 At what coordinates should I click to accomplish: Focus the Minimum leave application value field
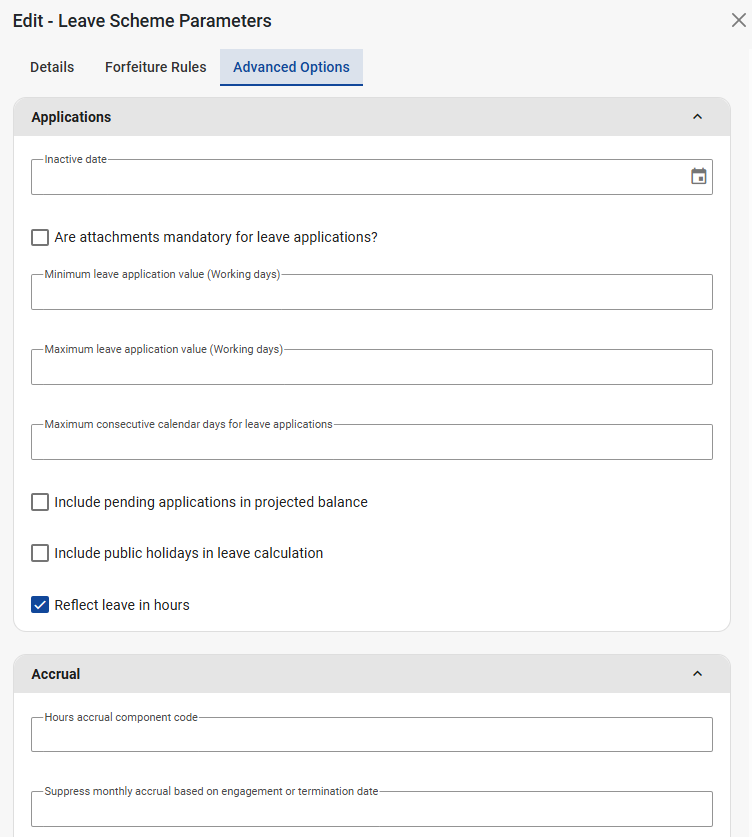click(371, 293)
